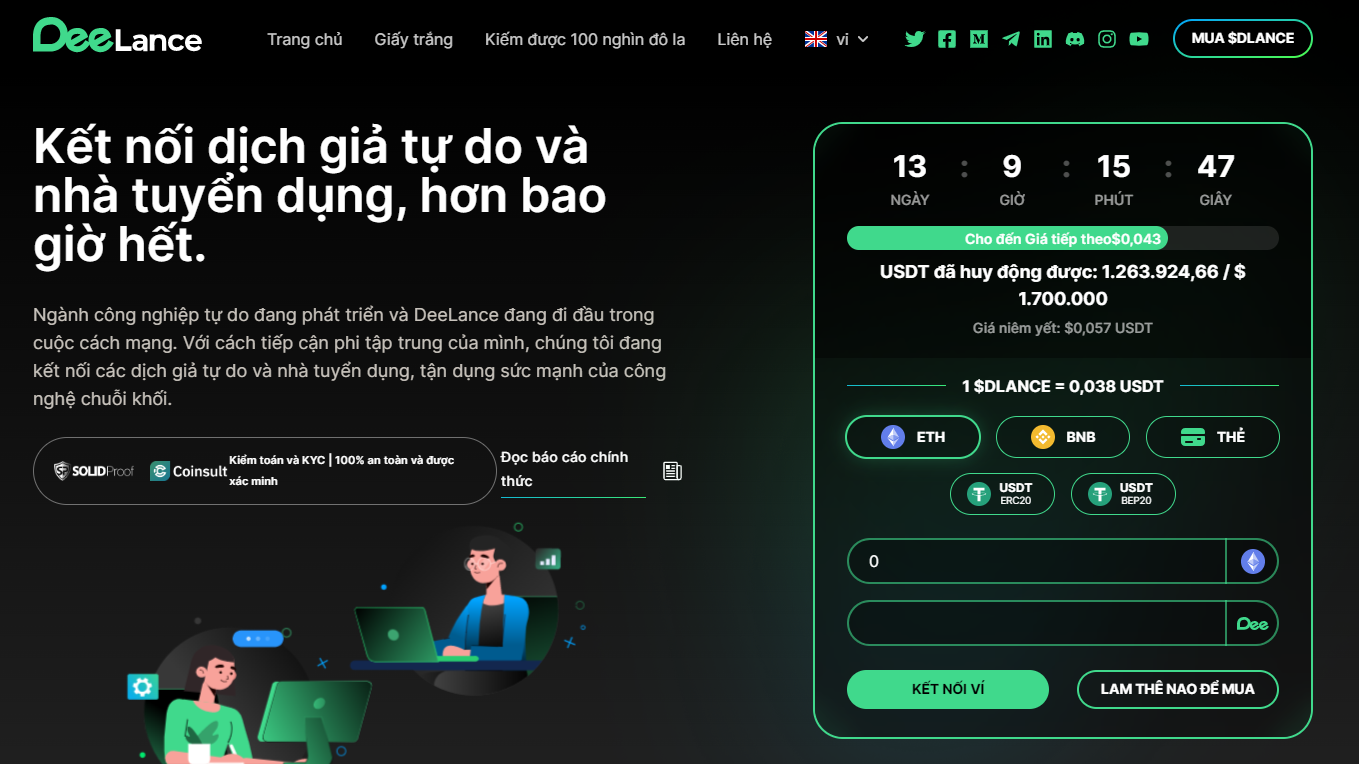The image size is (1359, 764).
Task: Click the presale progress bar
Action: (x=1063, y=238)
